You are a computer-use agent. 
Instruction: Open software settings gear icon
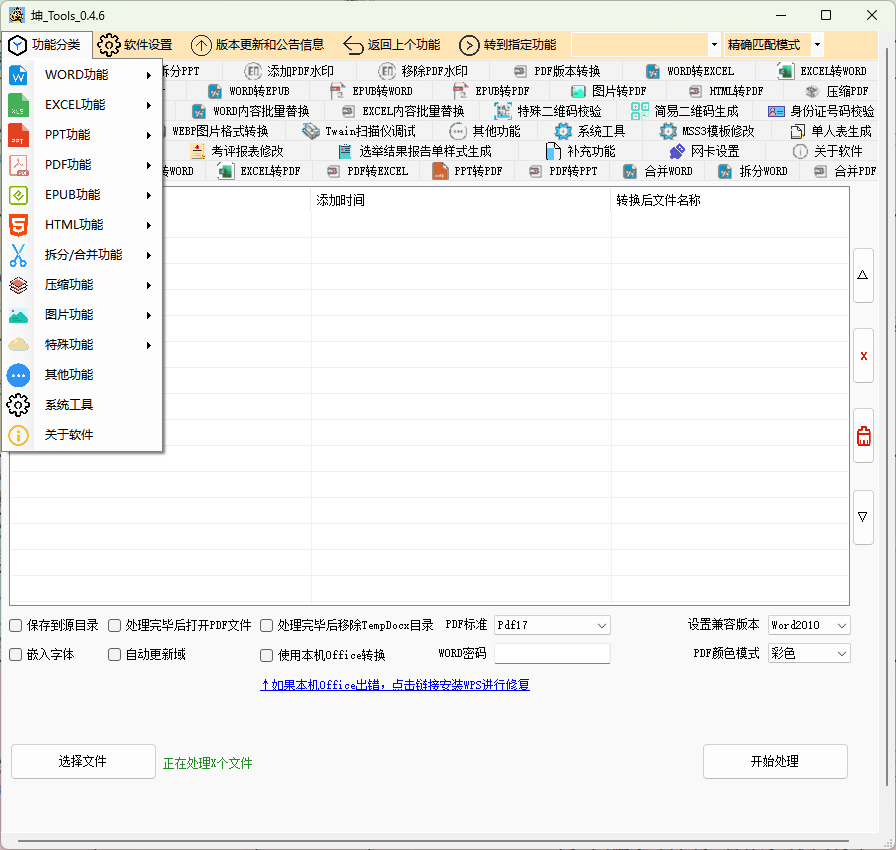click(109, 45)
